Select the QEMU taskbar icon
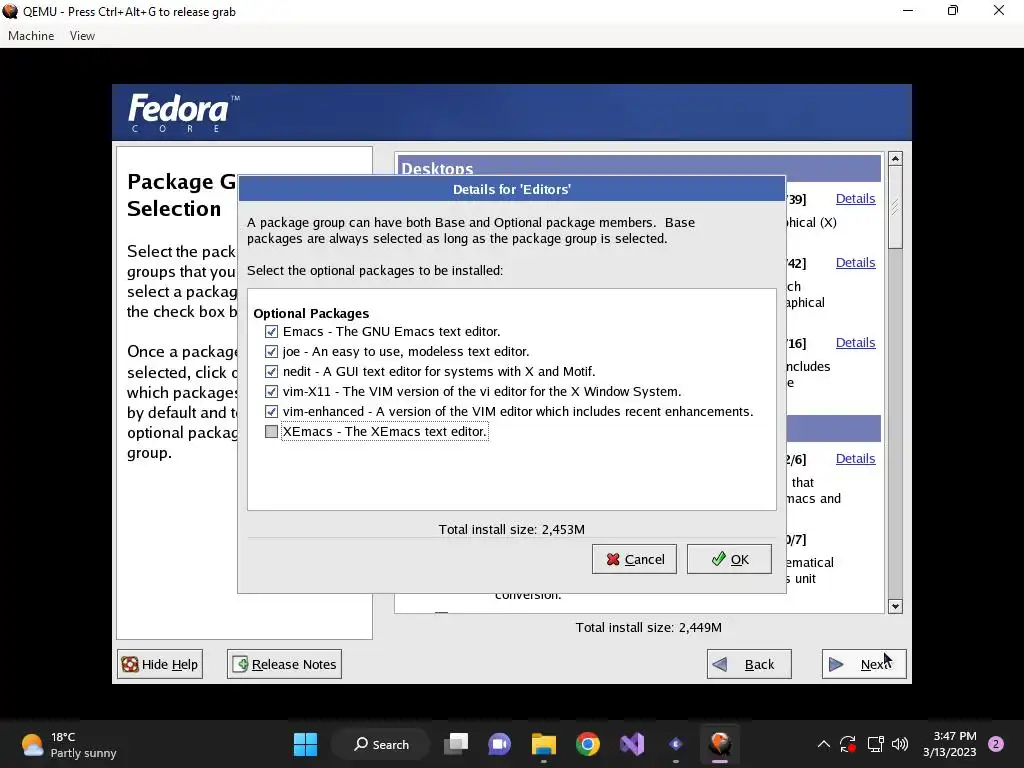The height and width of the screenshot is (768, 1024). tap(720, 744)
